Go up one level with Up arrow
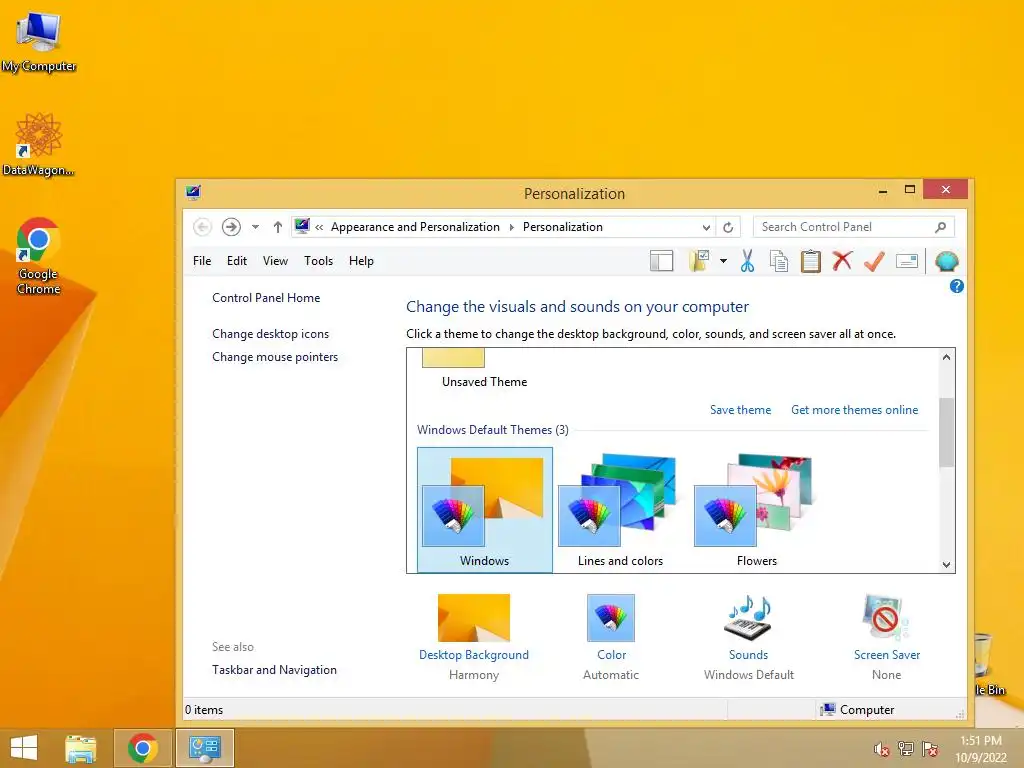 [278, 227]
